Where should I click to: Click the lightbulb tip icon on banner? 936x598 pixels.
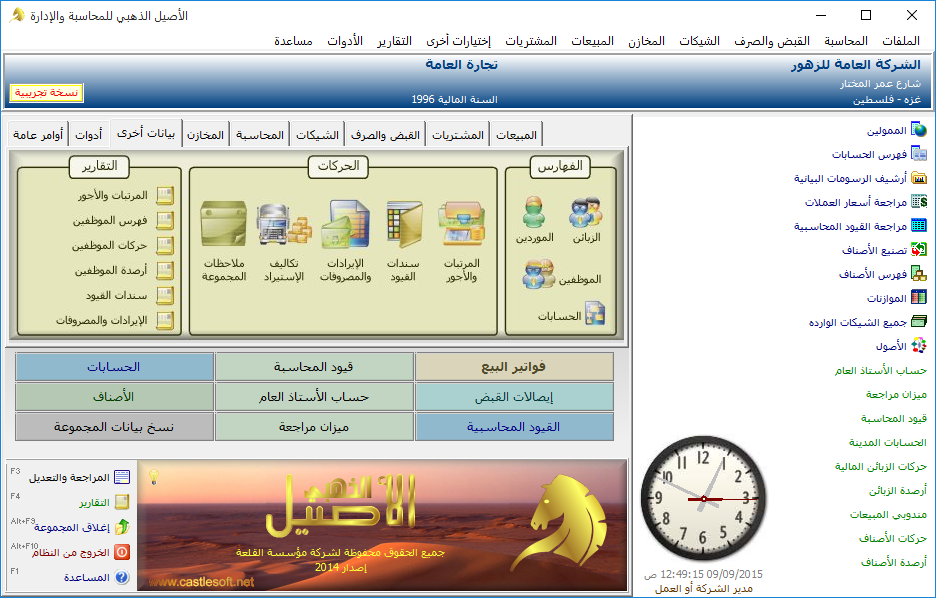[154, 476]
